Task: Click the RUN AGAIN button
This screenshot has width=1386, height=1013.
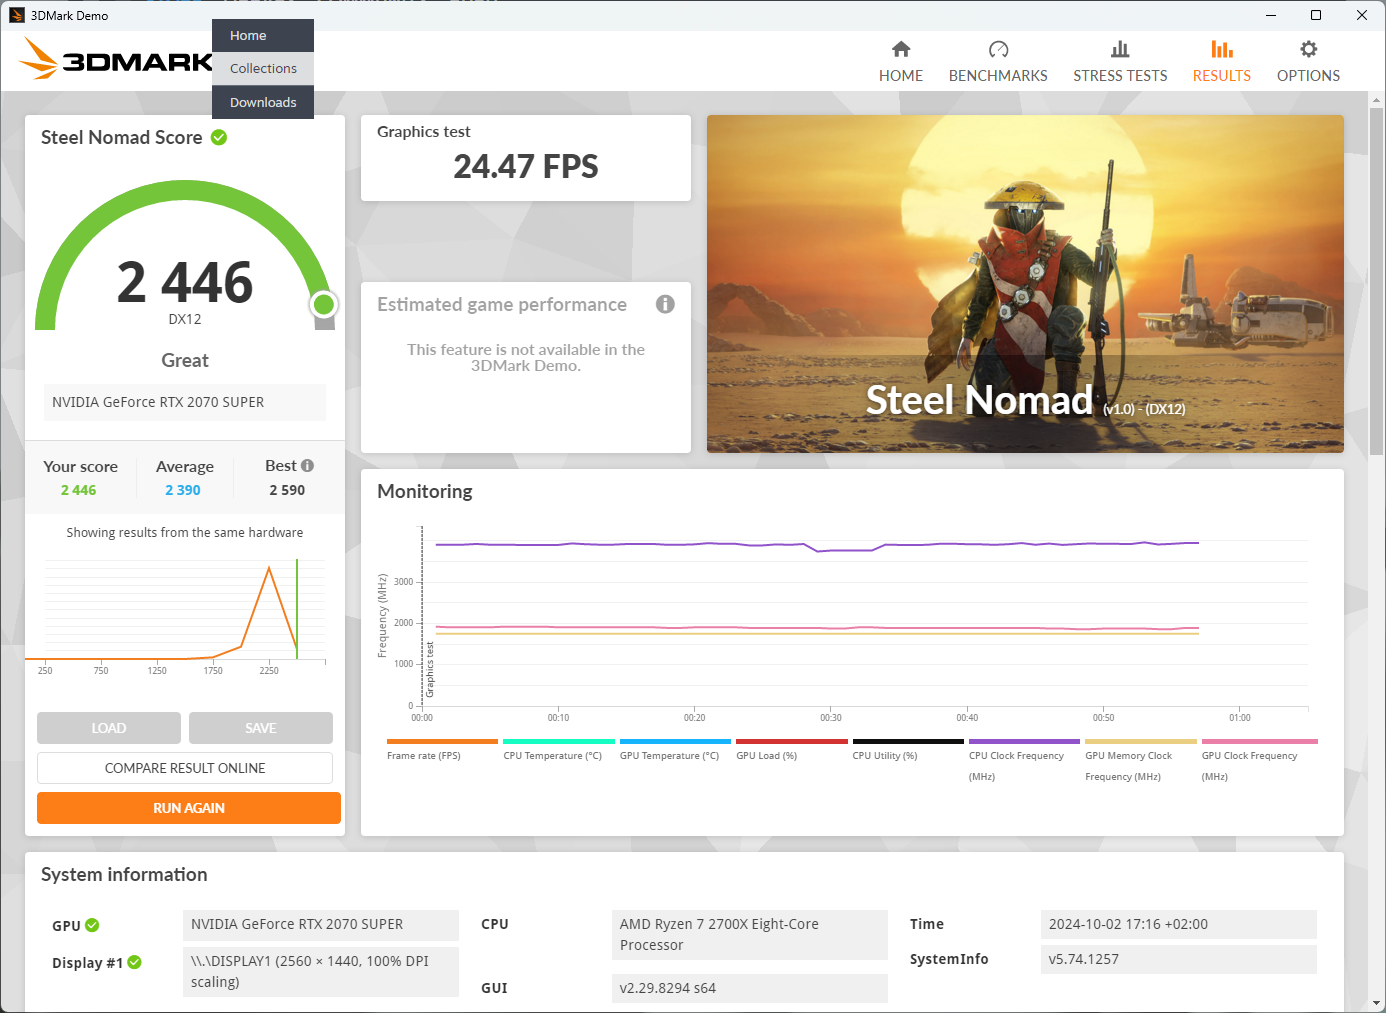Action: [x=189, y=808]
